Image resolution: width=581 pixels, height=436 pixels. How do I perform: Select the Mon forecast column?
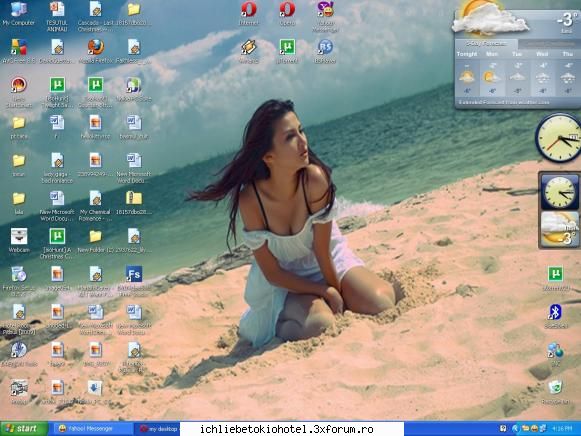492,73
